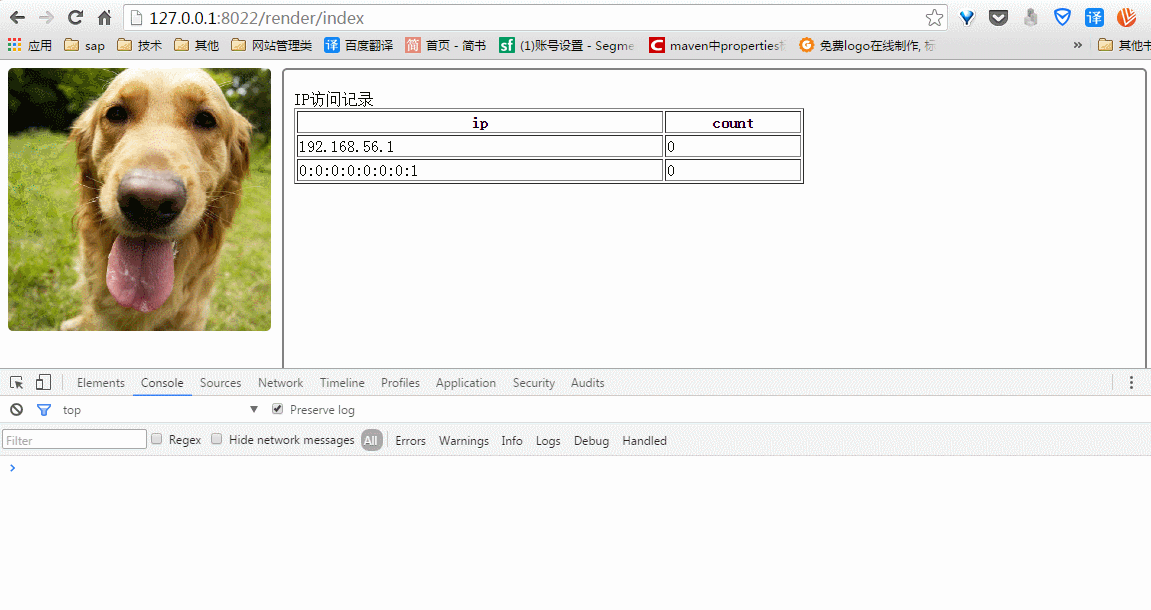The height and width of the screenshot is (610, 1151).
Task: Click the count cell for 192.168.56.1
Action: [x=733, y=147]
